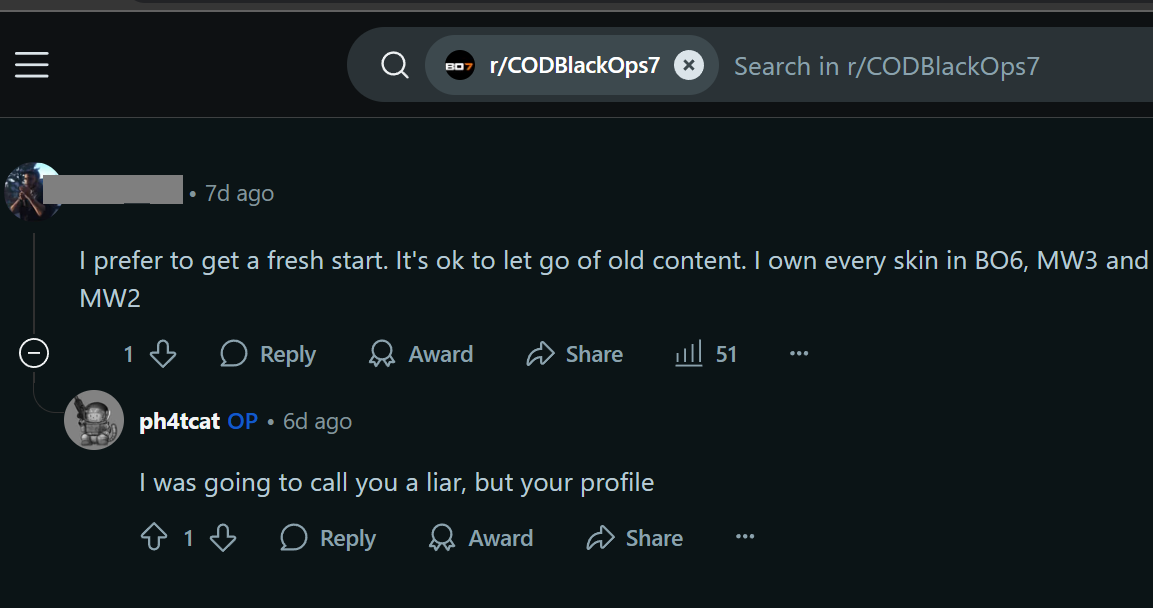Share the first comment

[574, 354]
